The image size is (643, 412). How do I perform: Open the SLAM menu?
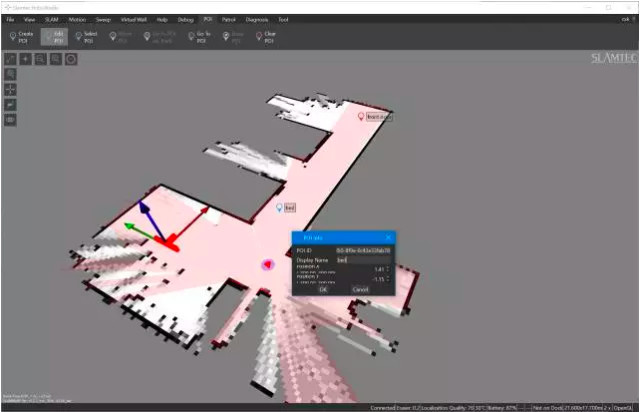point(52,19)
